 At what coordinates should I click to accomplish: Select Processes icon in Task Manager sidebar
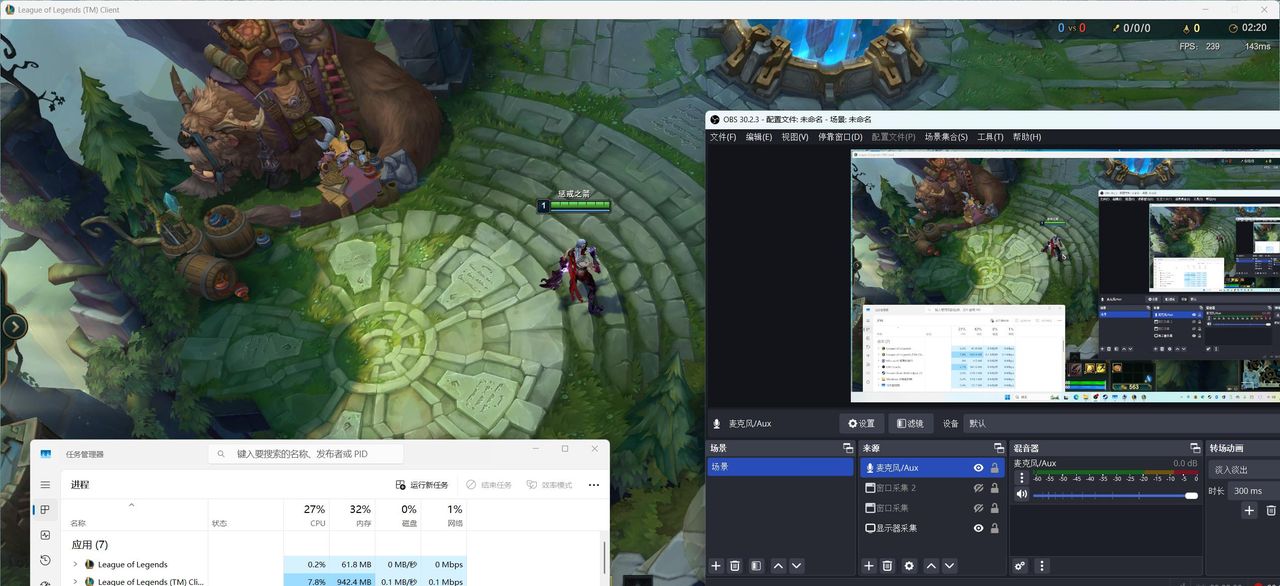45,510
